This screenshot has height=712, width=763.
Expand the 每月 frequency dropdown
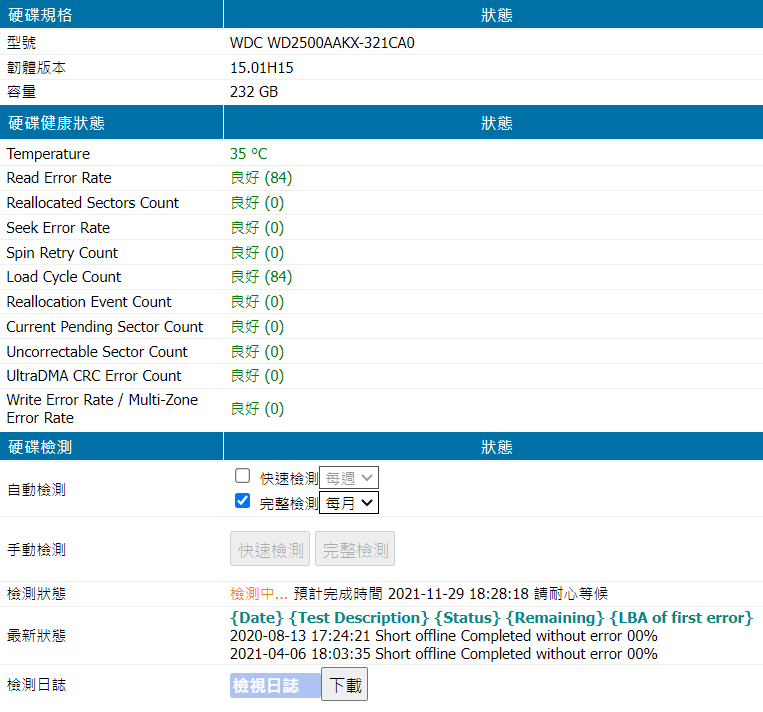point(349,503)
